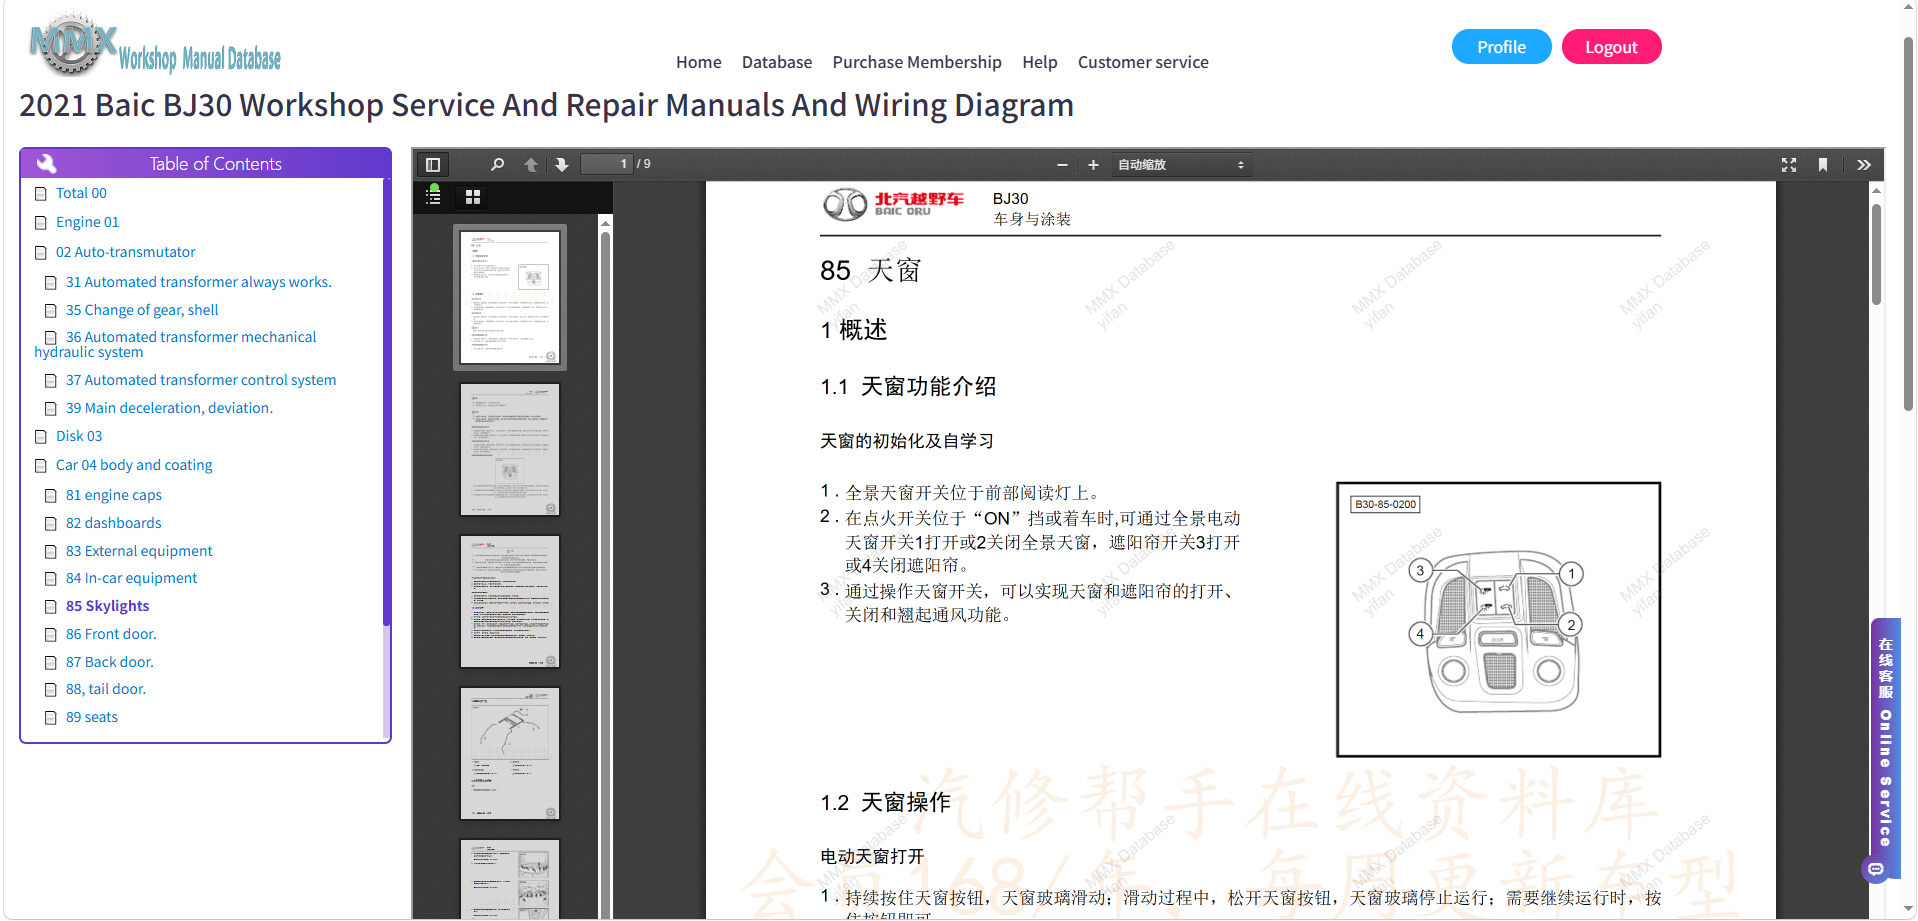Click the chat bubble icon under Online Service

pyautogui.click(x=1876, y=869)
